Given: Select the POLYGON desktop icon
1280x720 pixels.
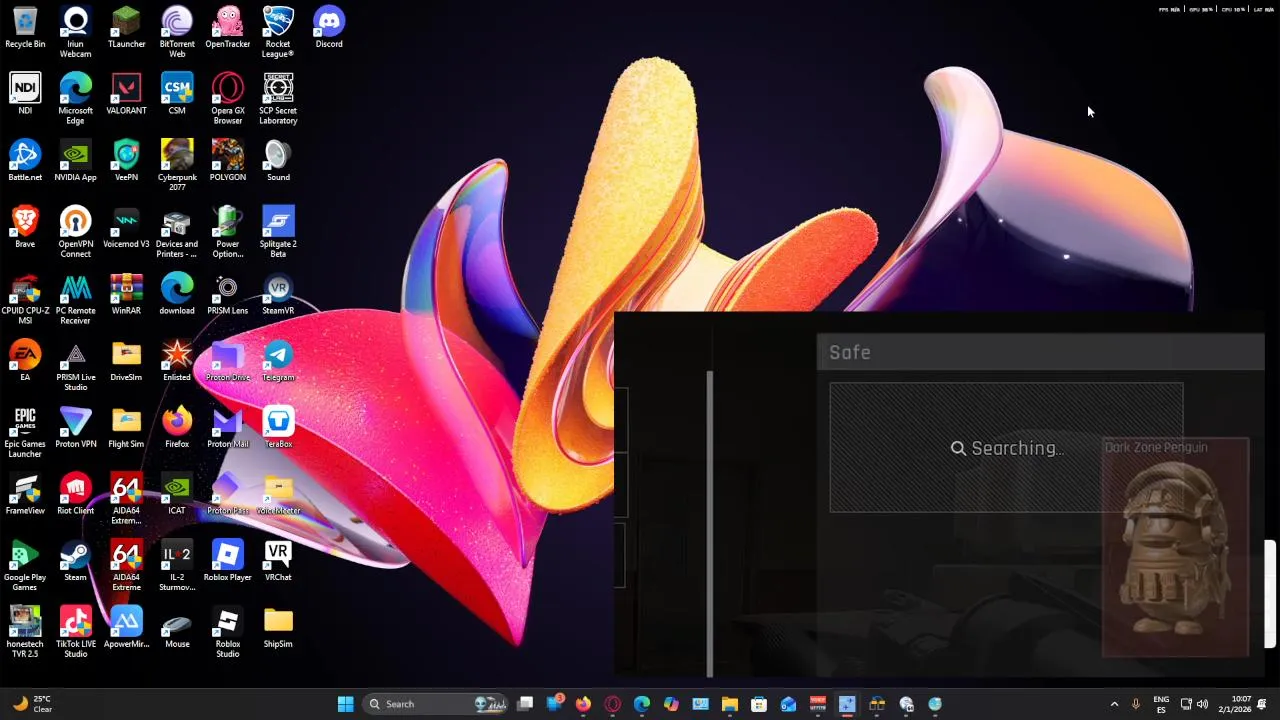Looking at the screenshot, I should pyautogui.click(x=228, y=161).
